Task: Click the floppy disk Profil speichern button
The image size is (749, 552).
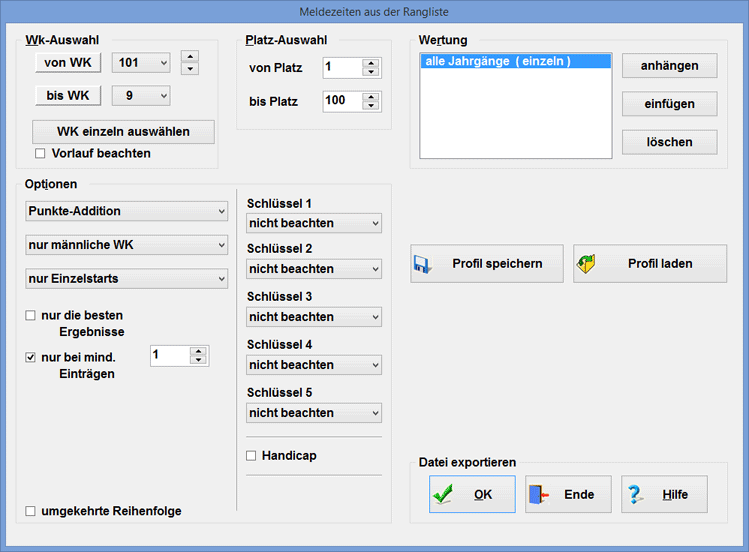Action: click(x=486, y=264)
